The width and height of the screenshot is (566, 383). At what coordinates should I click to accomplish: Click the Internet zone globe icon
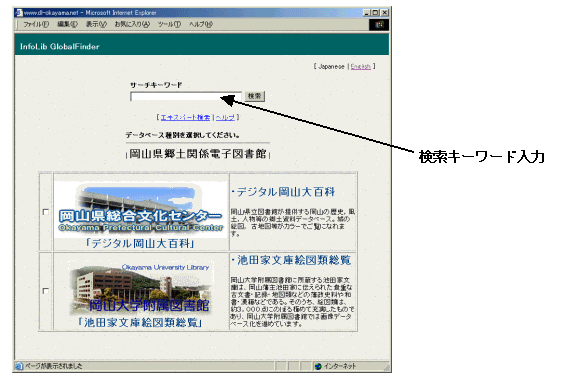point(318,366)
